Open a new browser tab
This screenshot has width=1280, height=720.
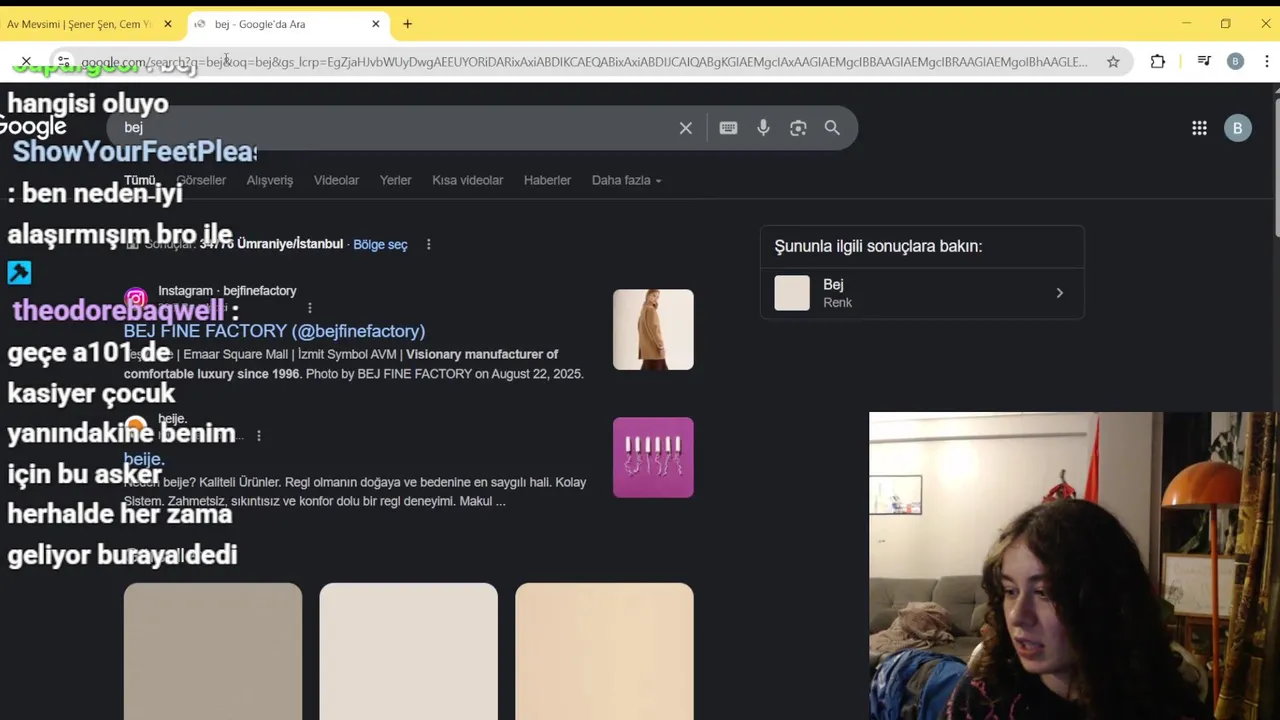[x=407, y=24]
